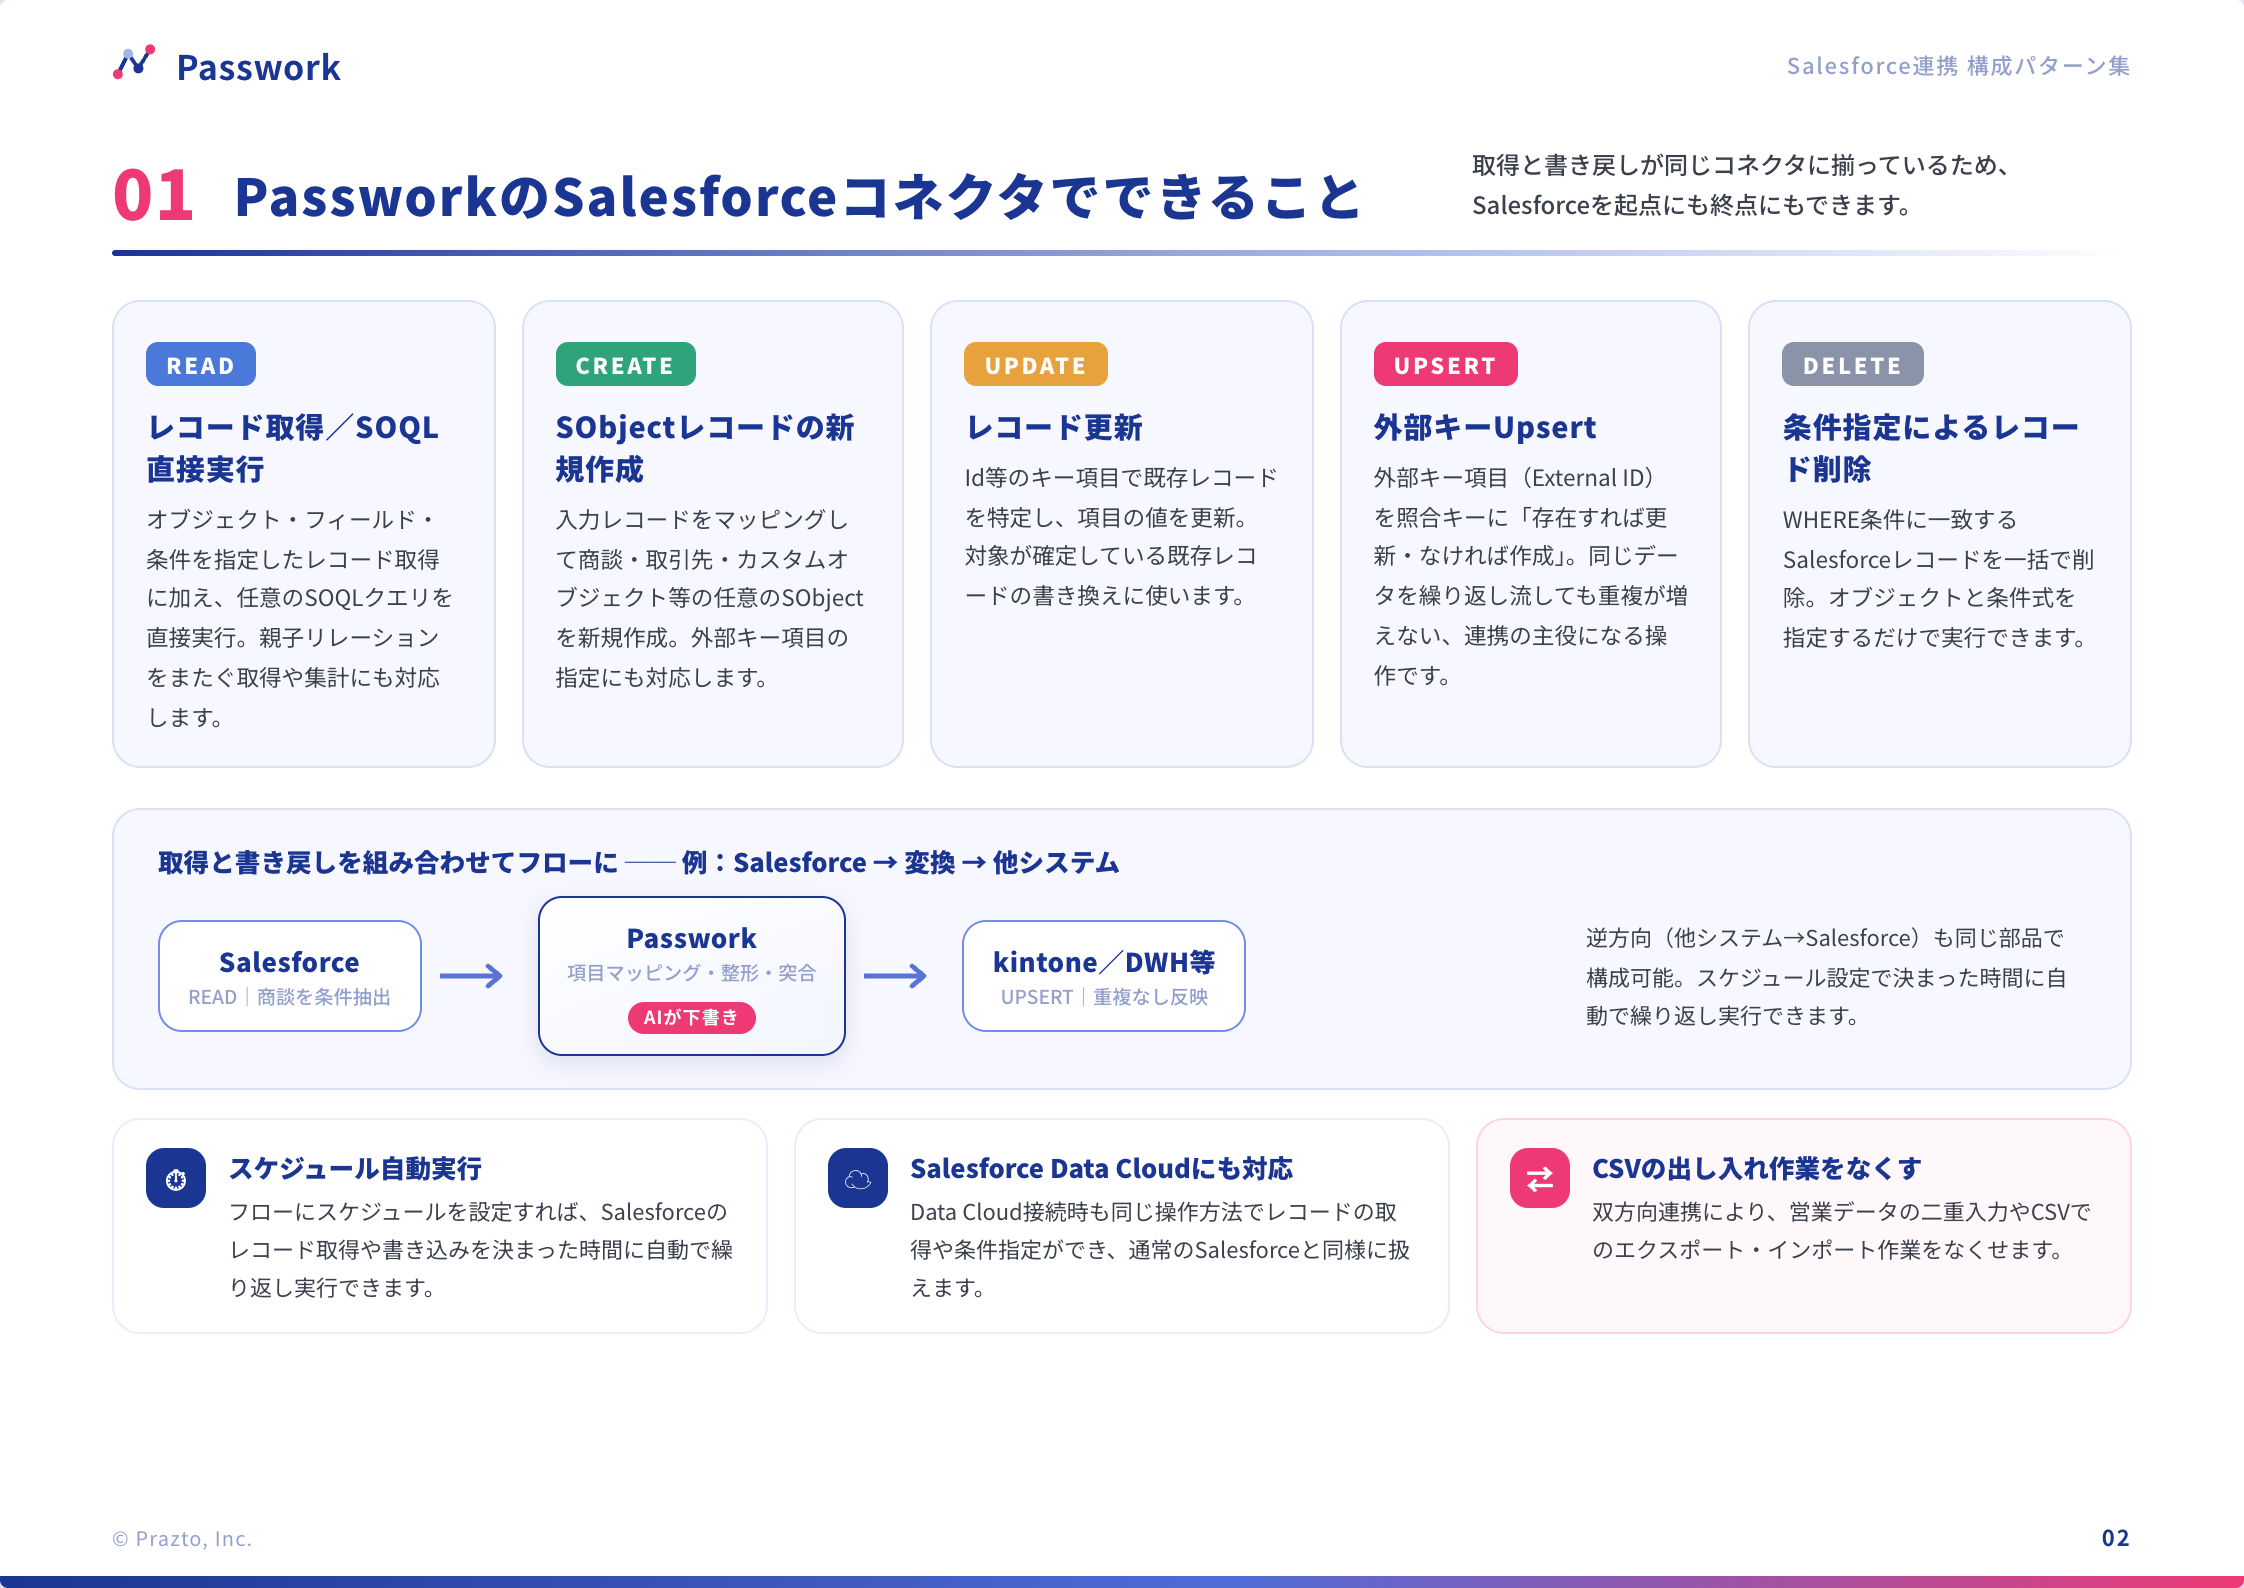Select the Passwork flow box
Screen dimensions: 2244x1588
pos(692,976)
